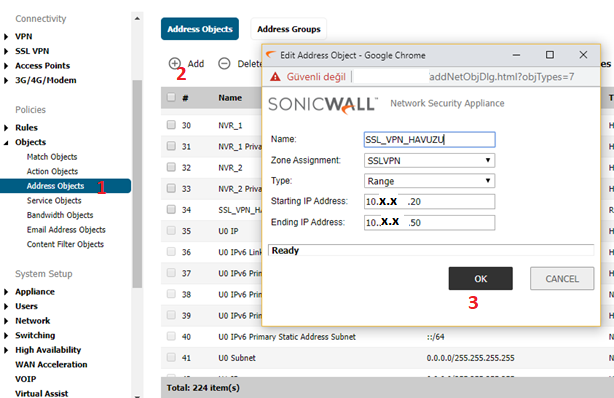
Task: Click the # column header
Action: point(185,98)
